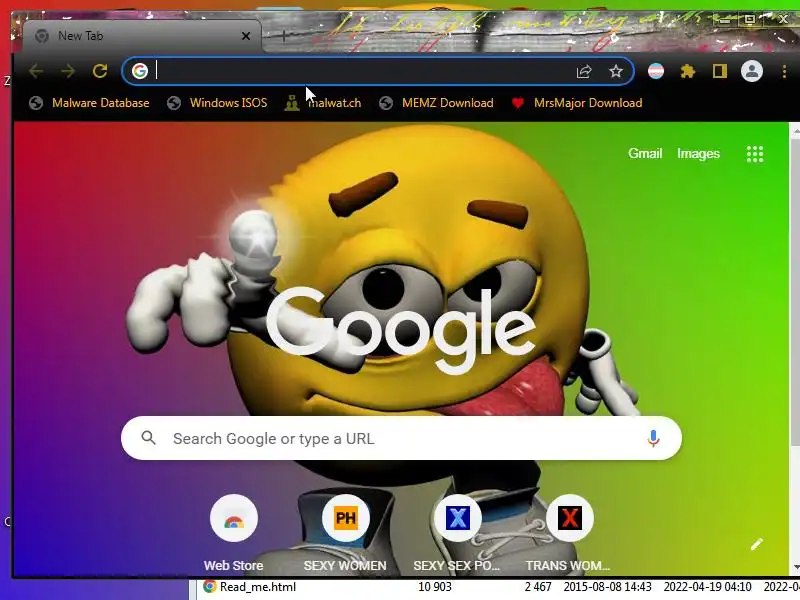This screenshot has width=800, height=600.
Task: Click the 2015-08-08 14:43 date cell
Action: 608,587
